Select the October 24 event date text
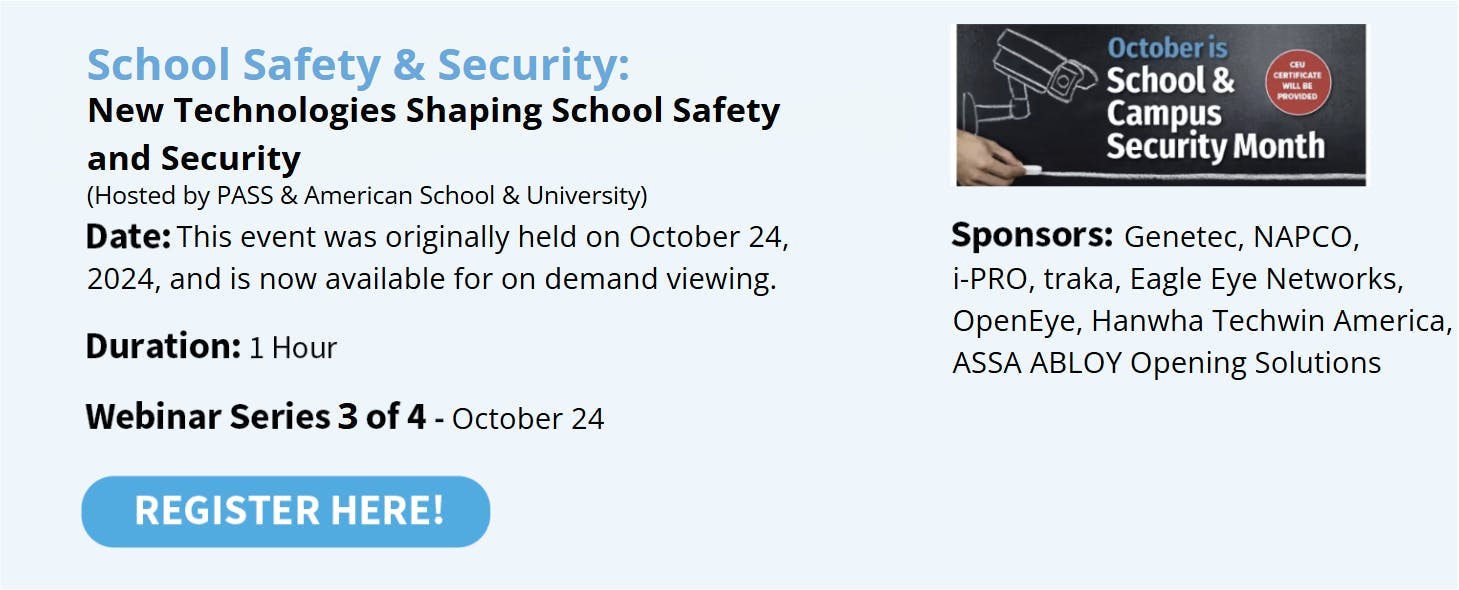Viewport: 1459px width, 590px height. (526, 419)
